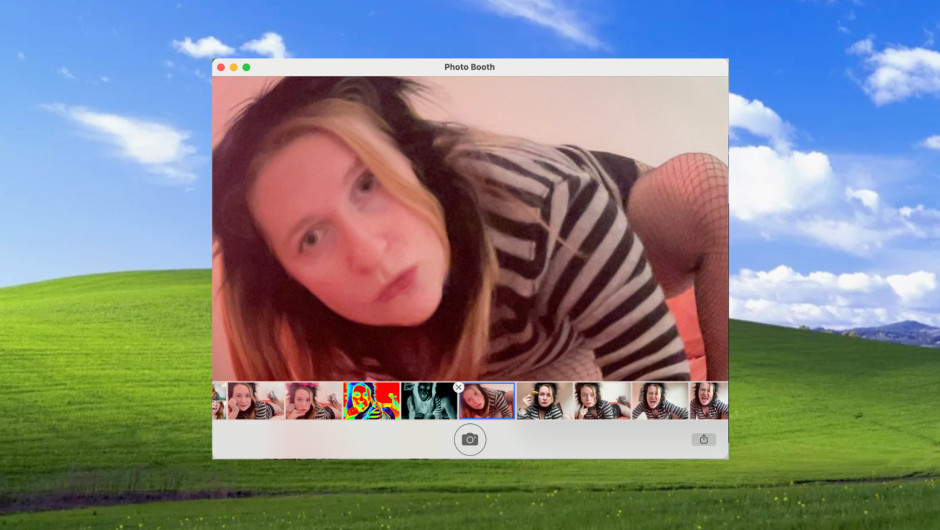Open the share menu button
This screenshot has width=940, height=530.
point(703,439)
